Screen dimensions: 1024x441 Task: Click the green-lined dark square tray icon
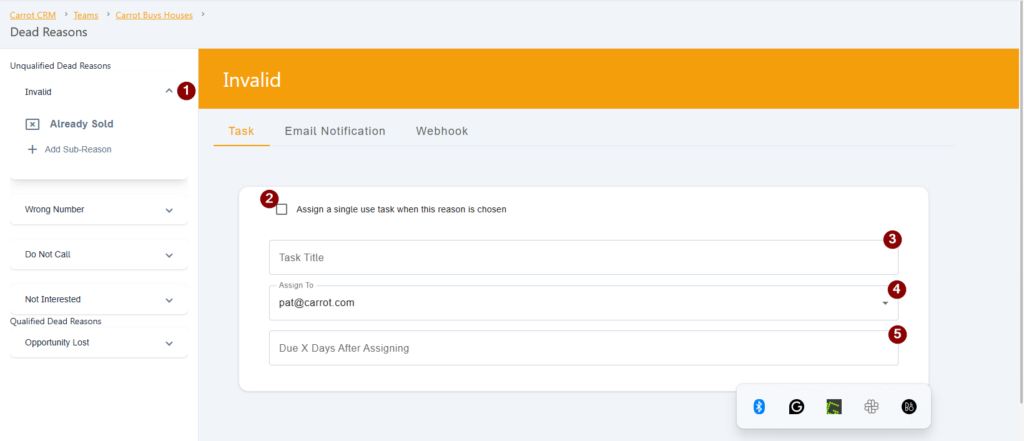point(834,406)
